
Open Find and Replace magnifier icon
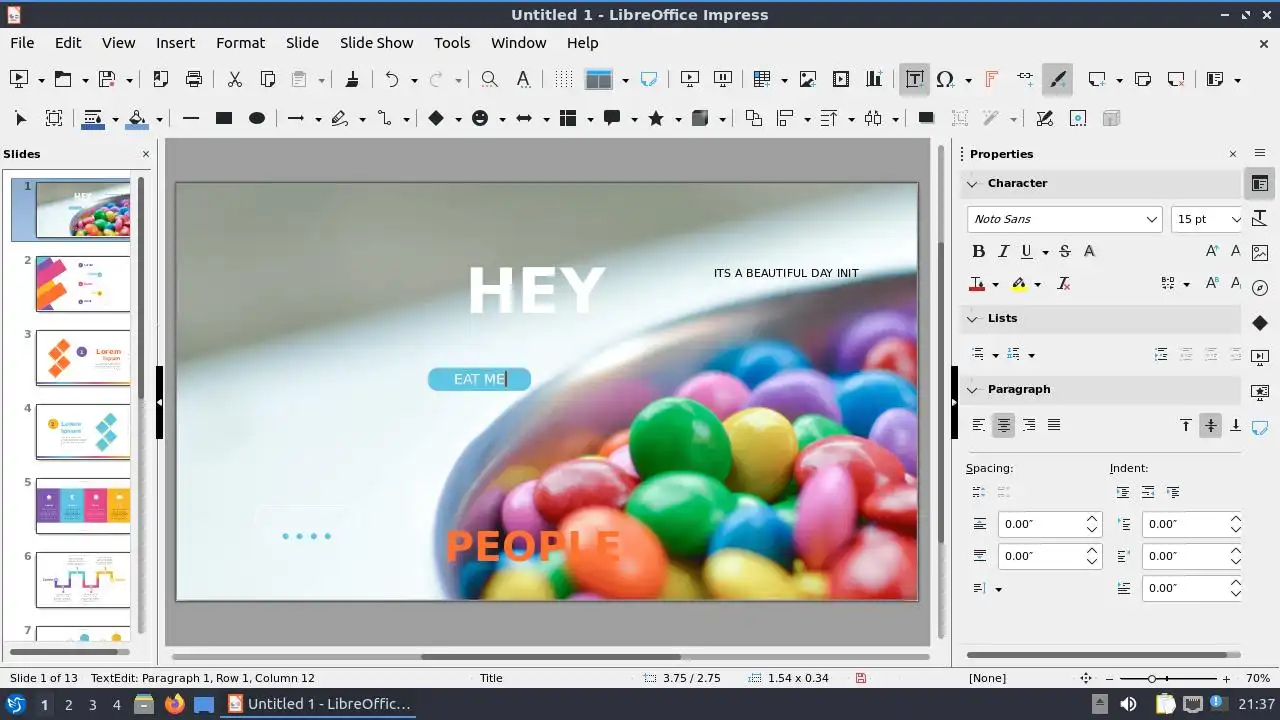(489, 79)
